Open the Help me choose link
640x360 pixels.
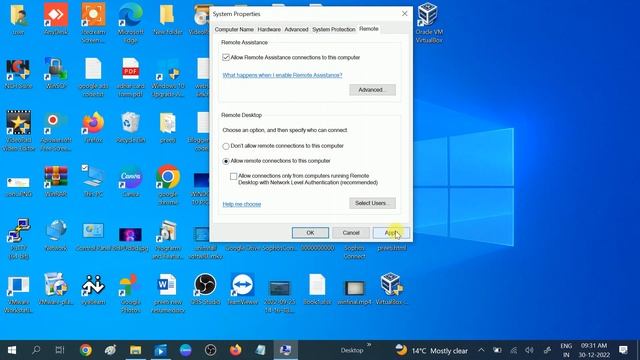pos(242,204)
